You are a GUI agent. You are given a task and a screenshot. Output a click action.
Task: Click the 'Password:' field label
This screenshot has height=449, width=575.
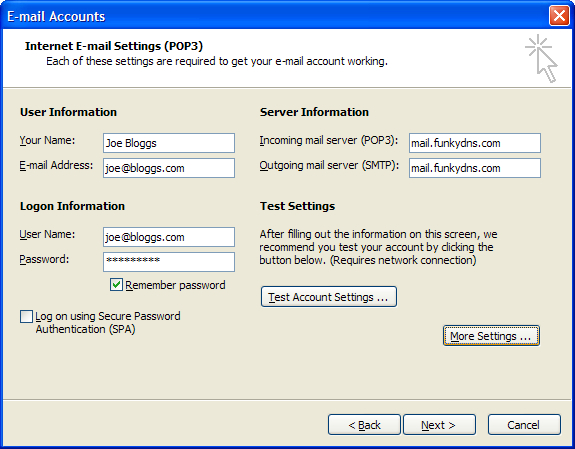pos(44,259)
